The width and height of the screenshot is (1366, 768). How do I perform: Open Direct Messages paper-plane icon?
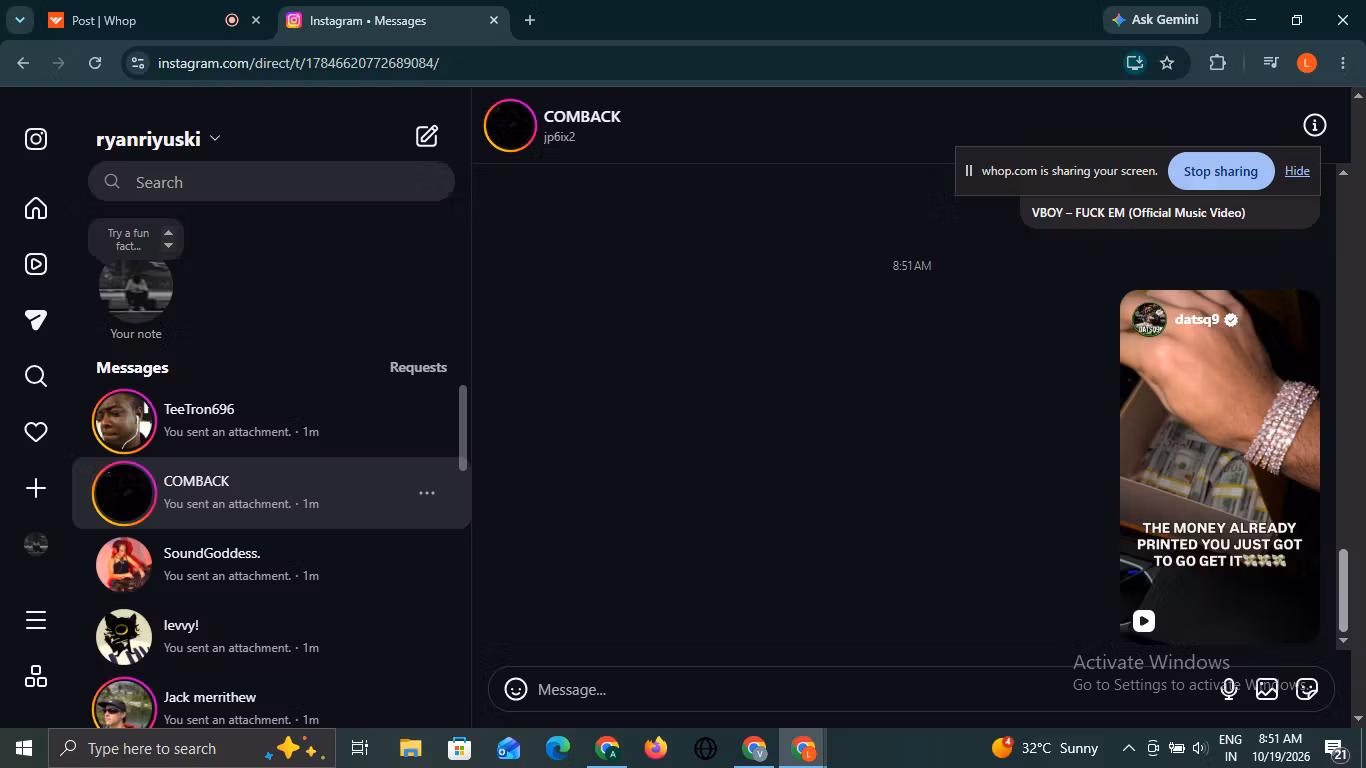pos(36,320)
